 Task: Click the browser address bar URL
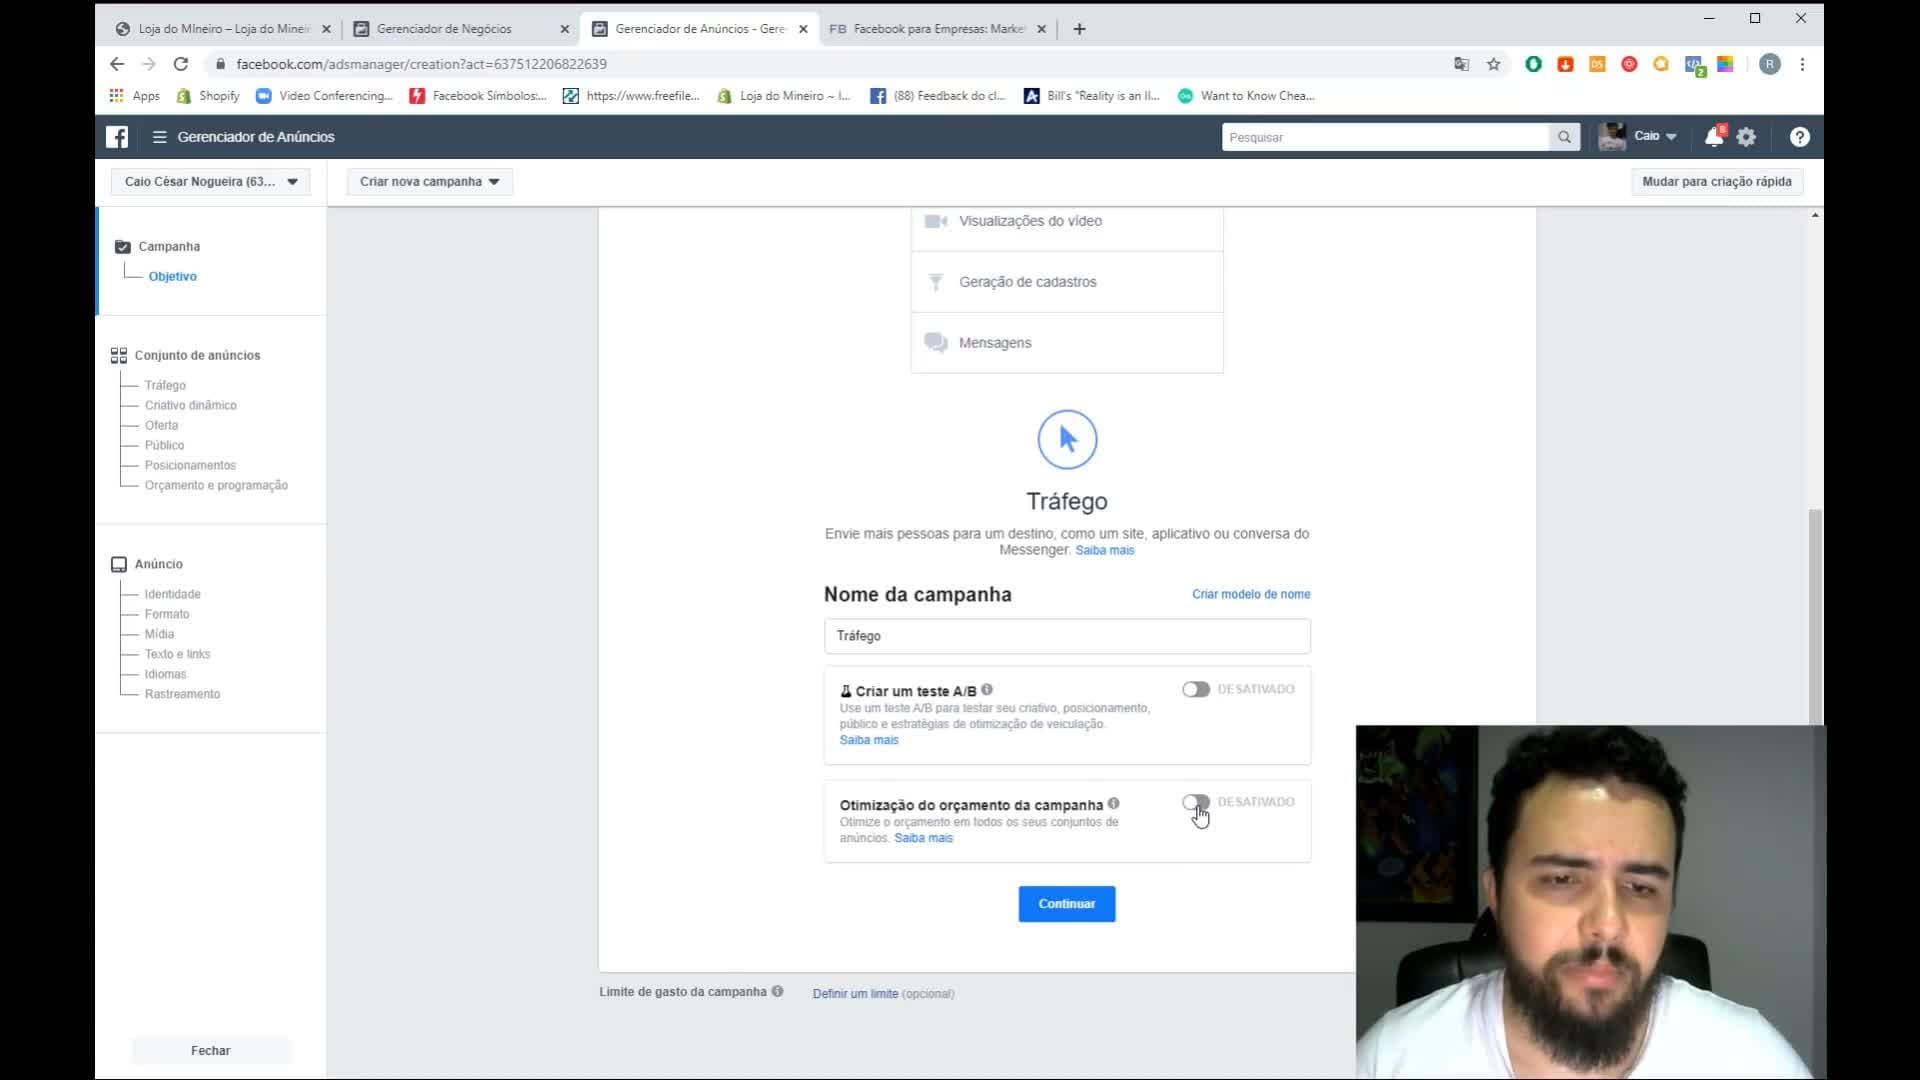pyautogui.click(x=421, y=64)
